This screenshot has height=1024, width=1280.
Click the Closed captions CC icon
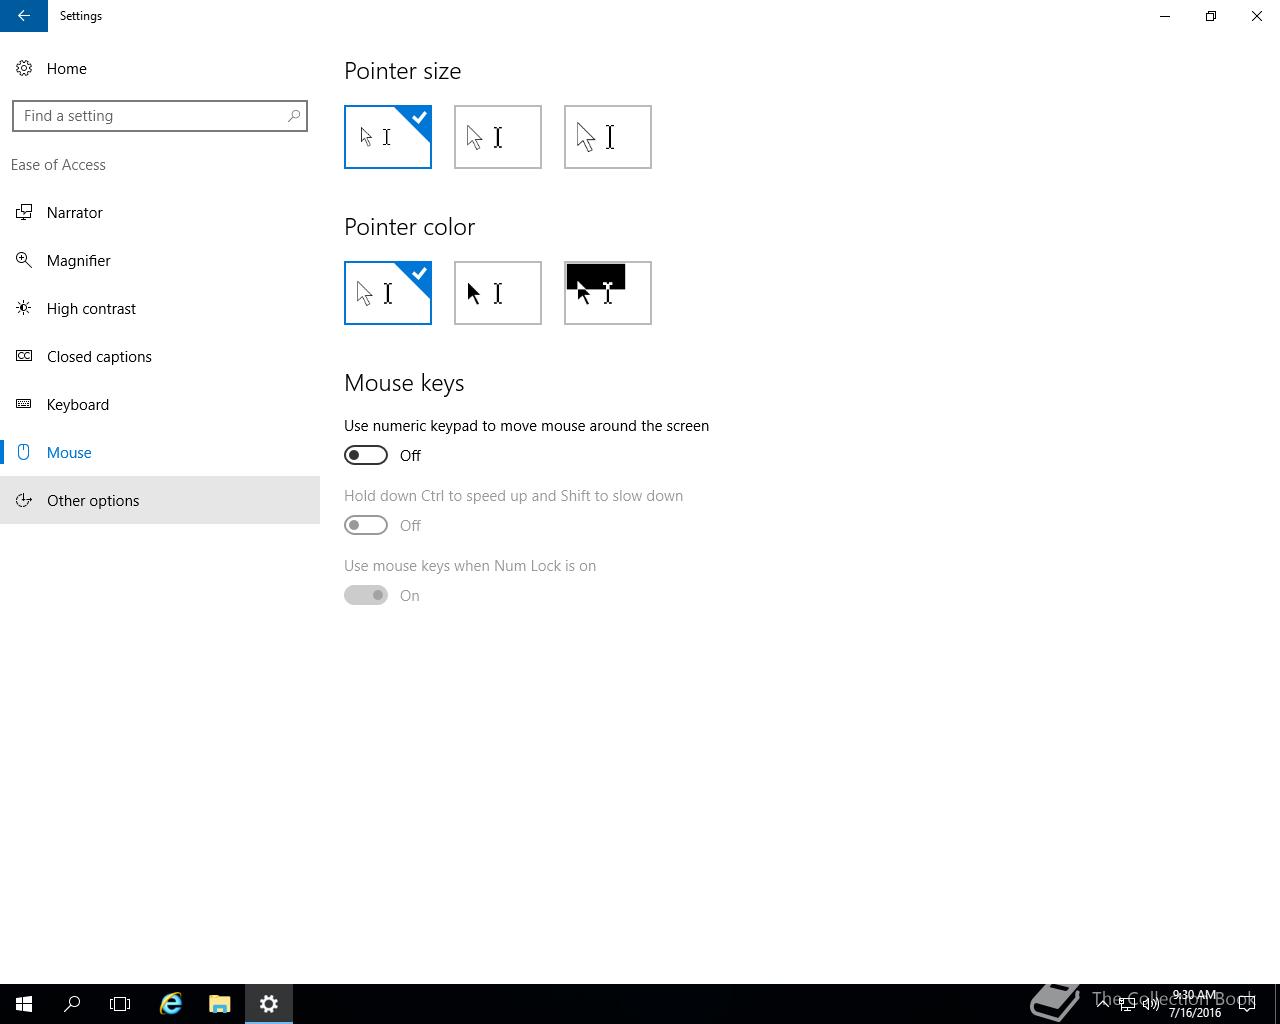(24, 356)
